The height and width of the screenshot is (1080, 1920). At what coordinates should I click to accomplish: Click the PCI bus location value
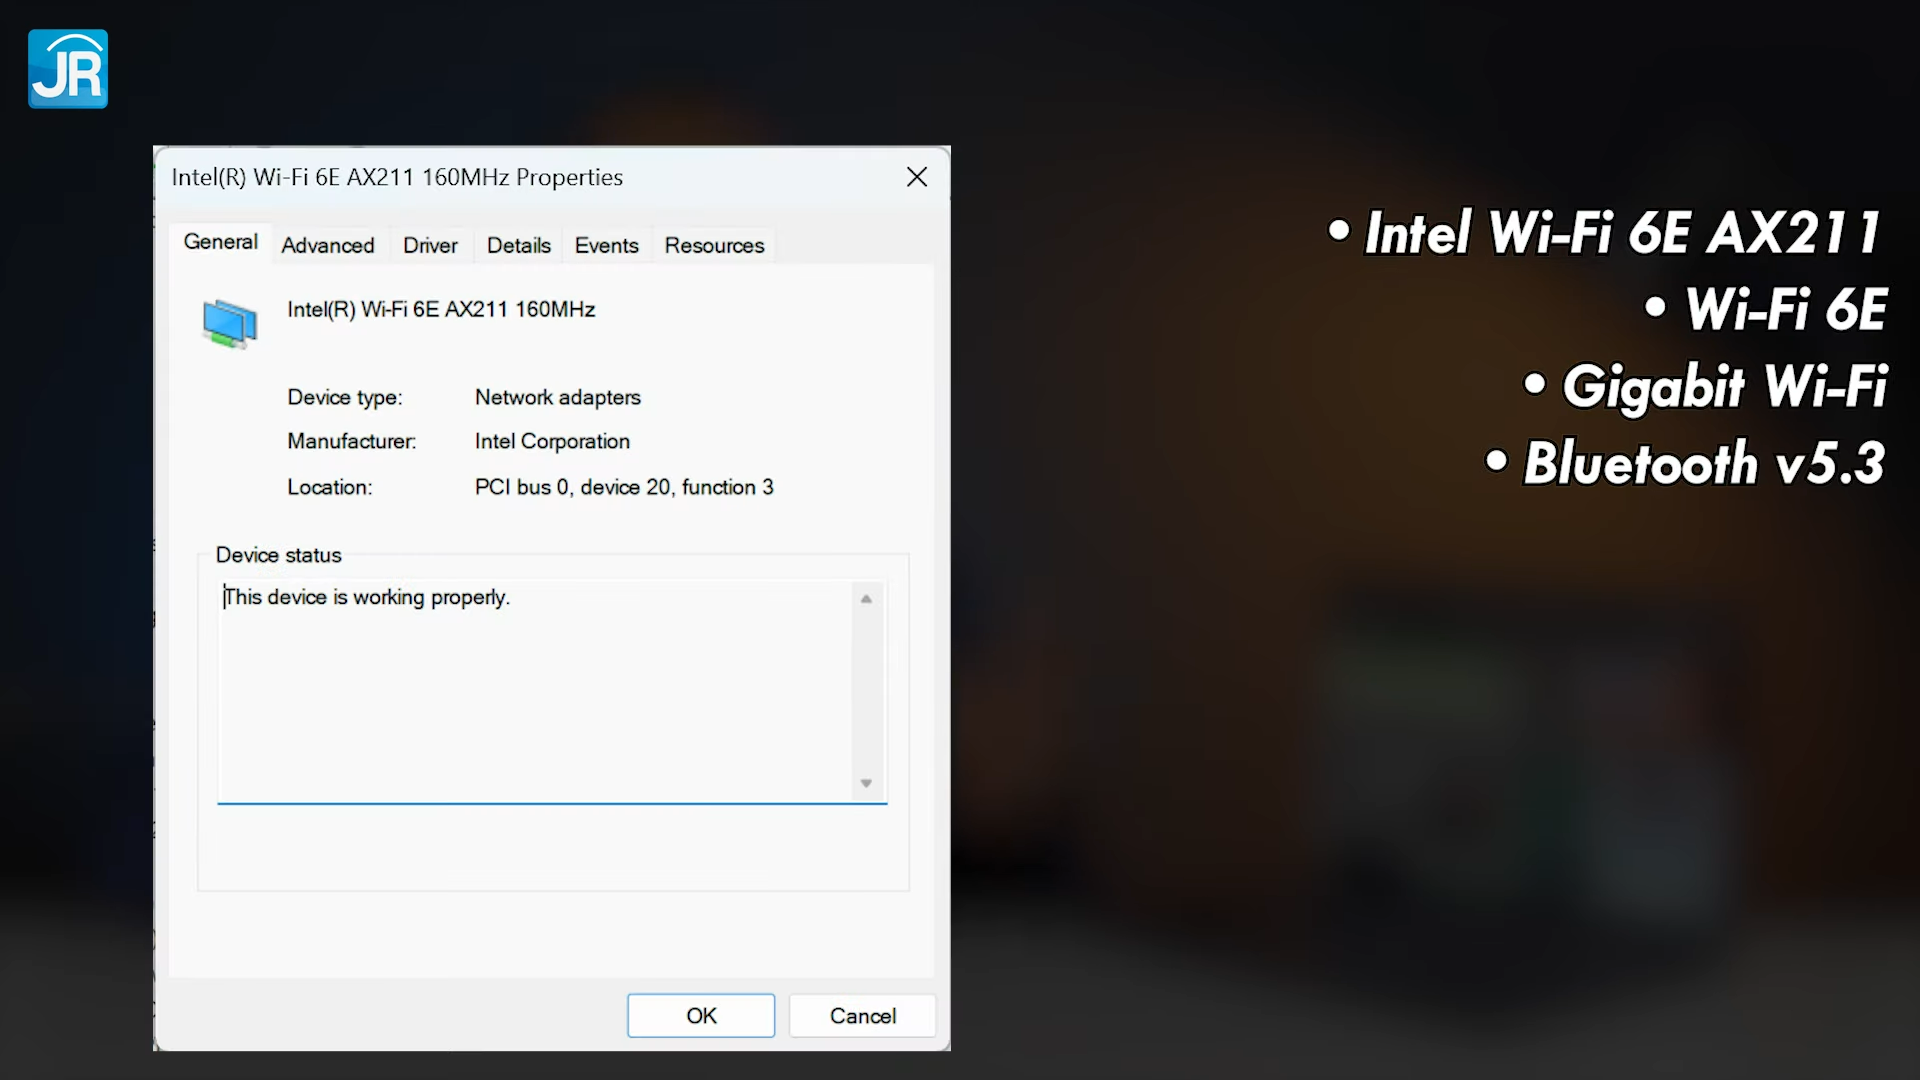coord(624,487)
